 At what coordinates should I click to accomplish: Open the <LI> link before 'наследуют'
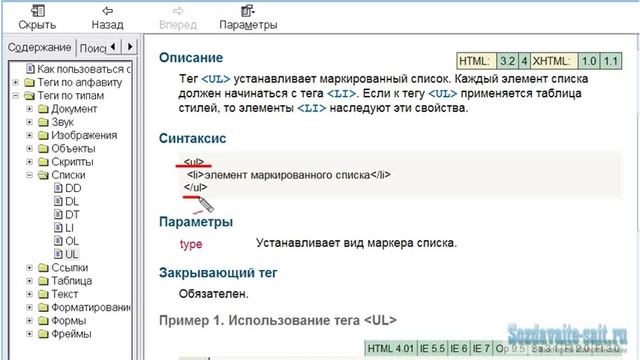click(312, 108)
